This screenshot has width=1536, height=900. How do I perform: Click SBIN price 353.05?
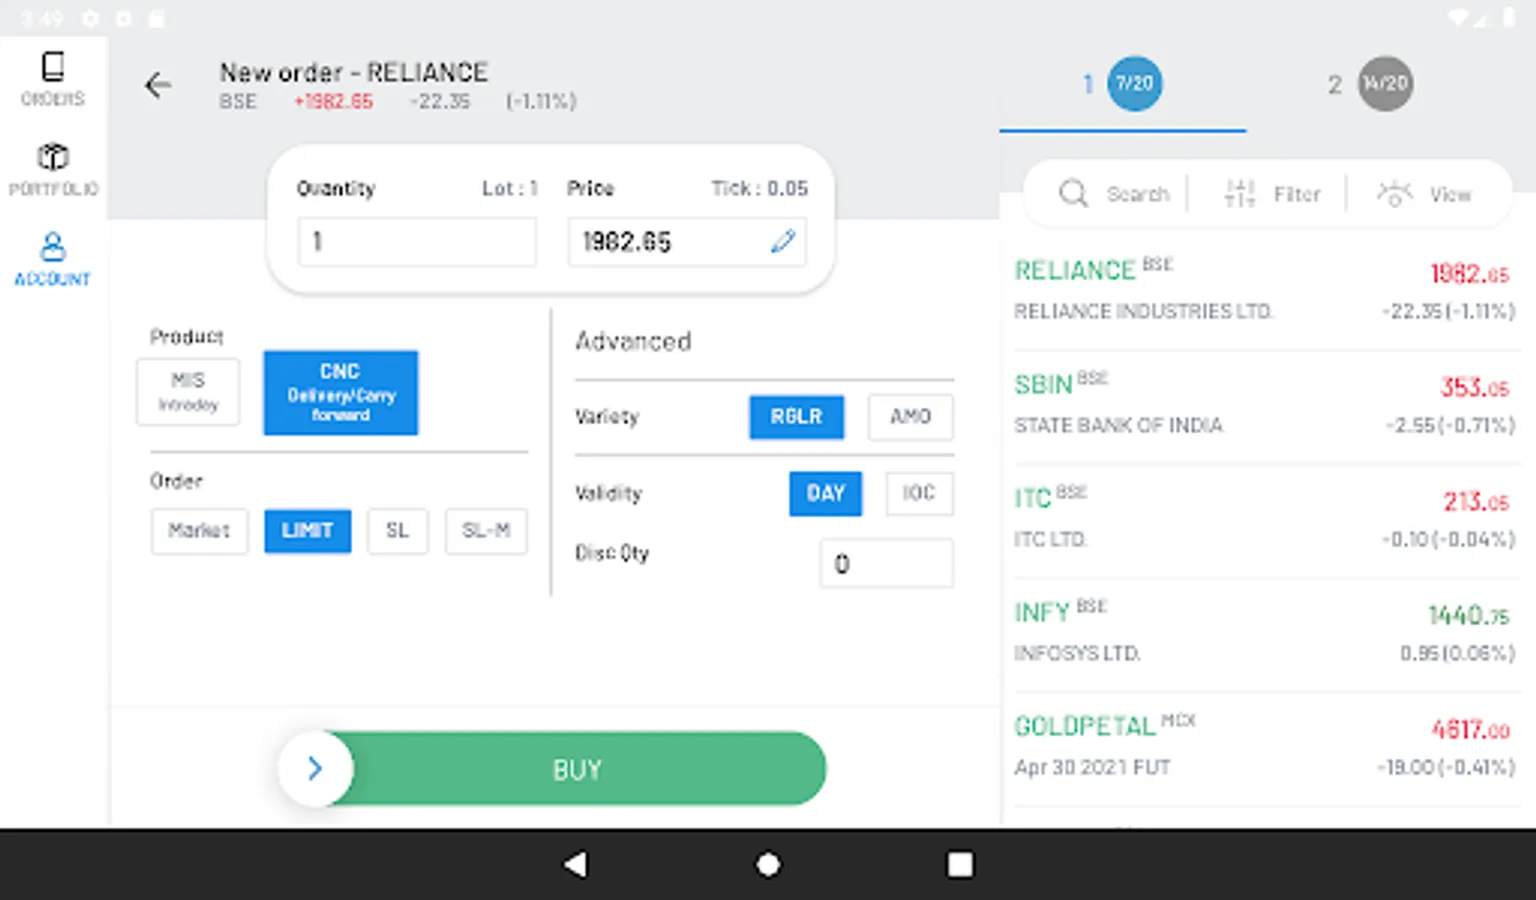click(x=1475, y=387)
